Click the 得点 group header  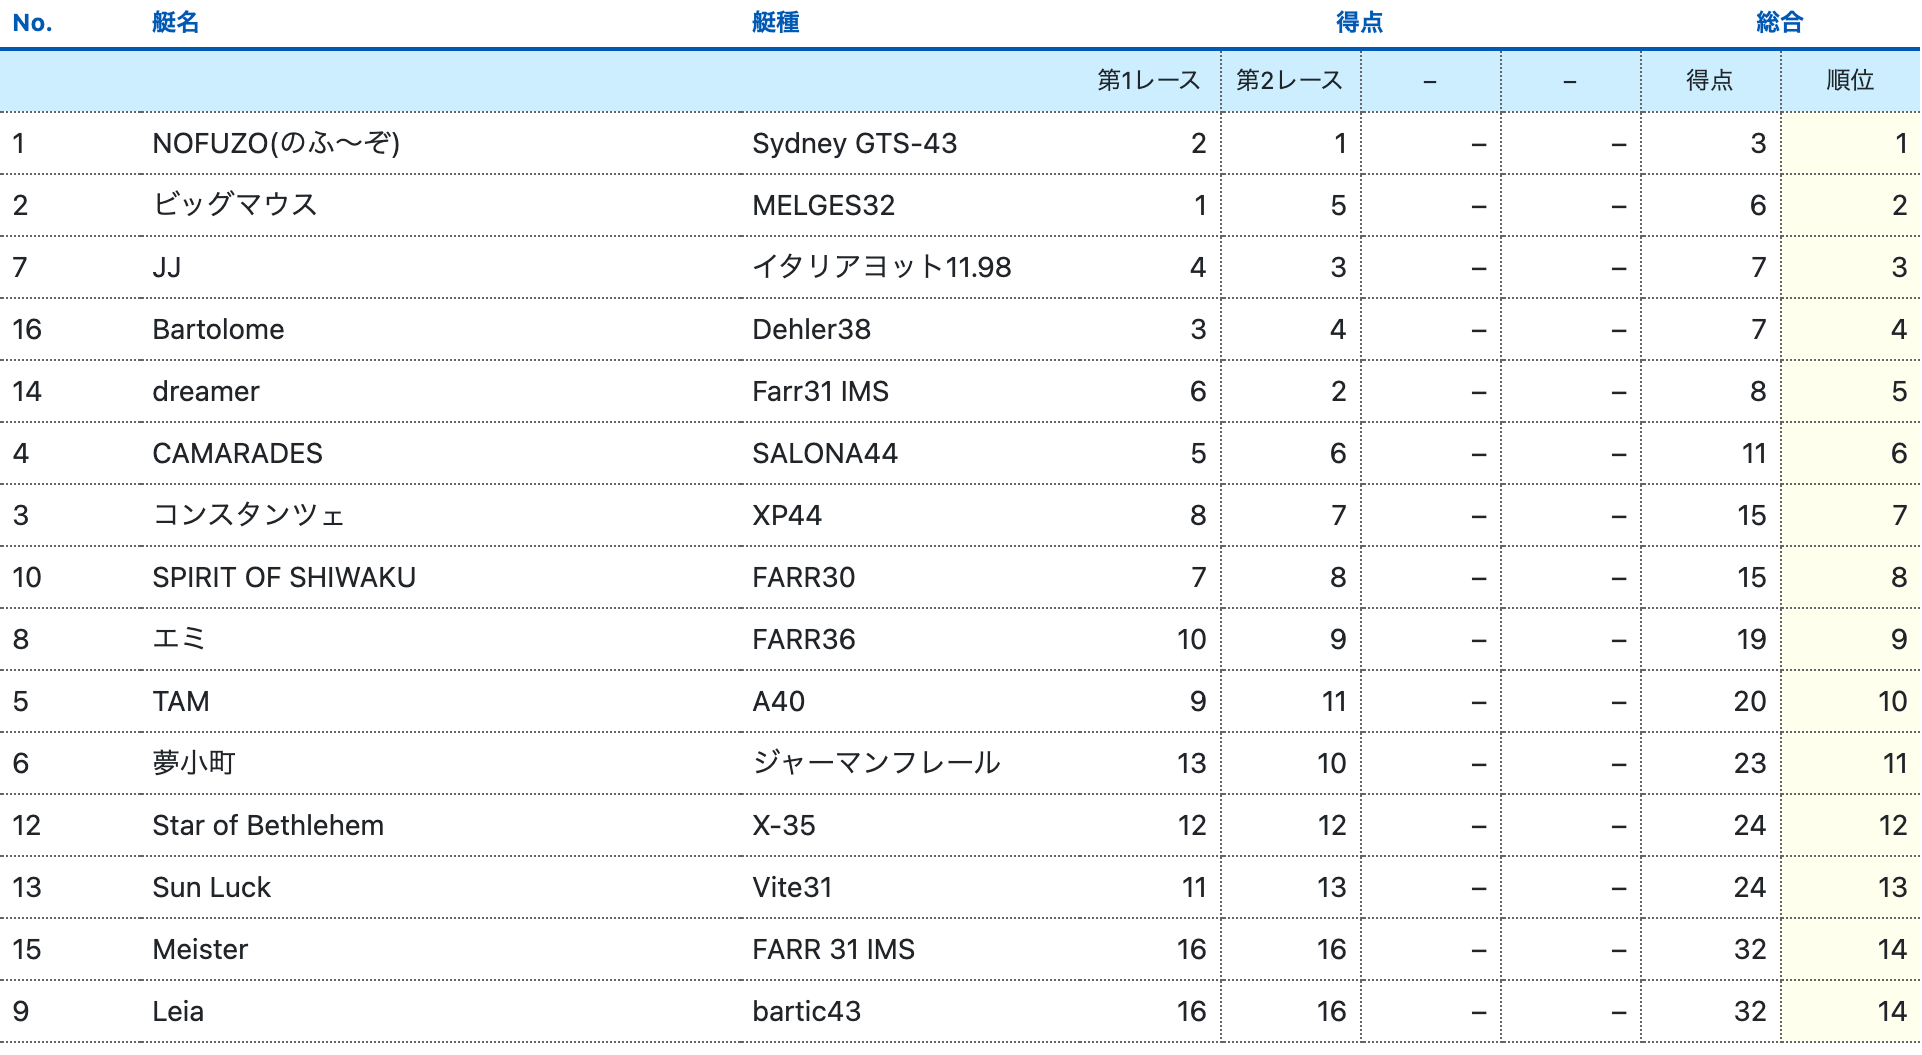click(x=1359, y=22)
